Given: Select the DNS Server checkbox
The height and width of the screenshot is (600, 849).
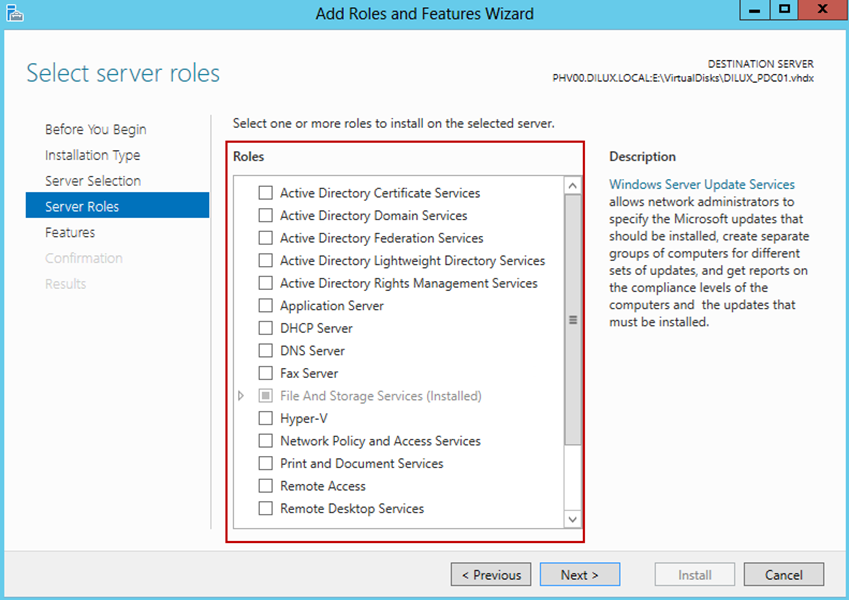Looking at the screenshot, I should [265, 351].
